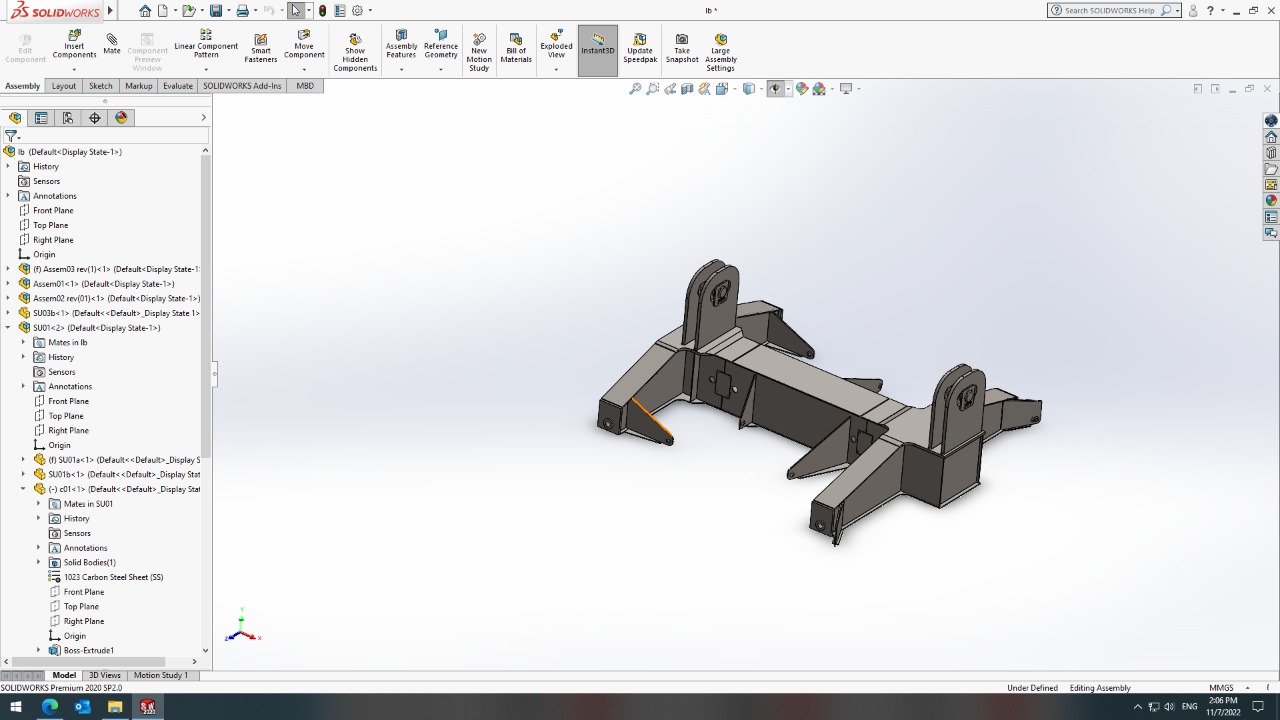Open the Insert Components dropdown arrow
The height and width of the screenshot is (720, 1280).
tap(74, 70)
